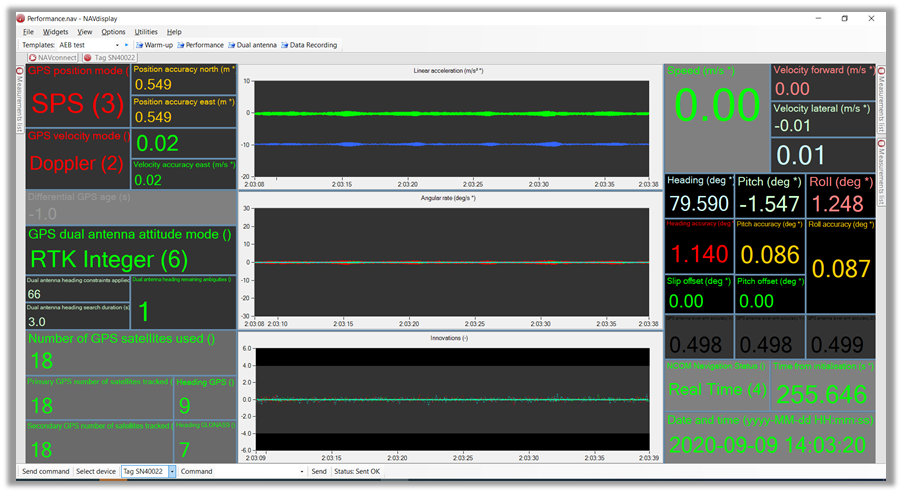Select RTK Integer (6) attitude mode widget
Image resolution: width=902 pixels, height=493 pixels.
[x=131, y=250]
